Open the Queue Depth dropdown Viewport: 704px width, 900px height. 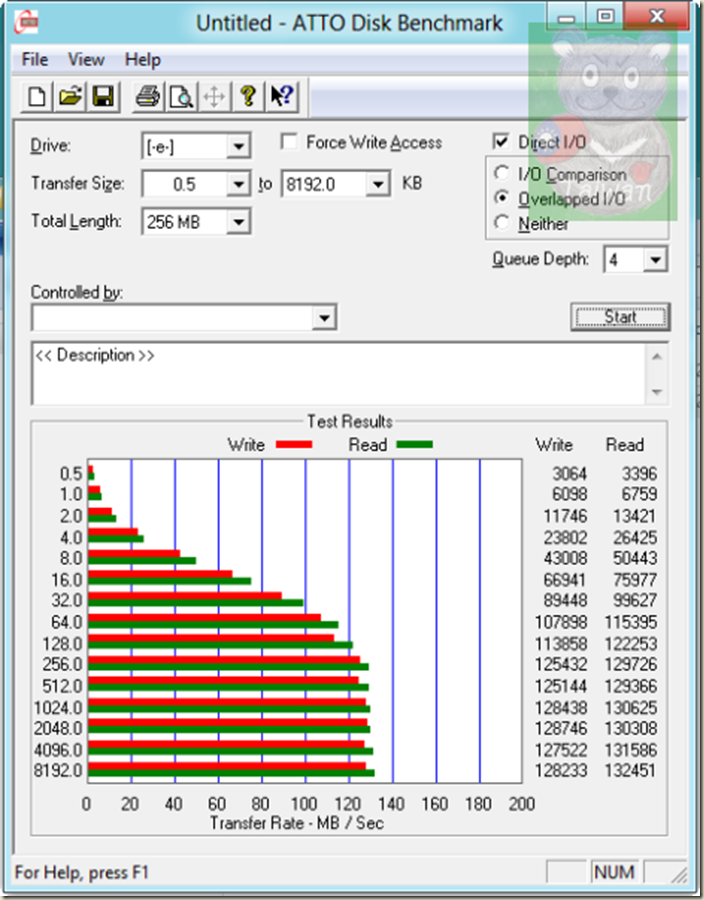[x=655, y=260]
